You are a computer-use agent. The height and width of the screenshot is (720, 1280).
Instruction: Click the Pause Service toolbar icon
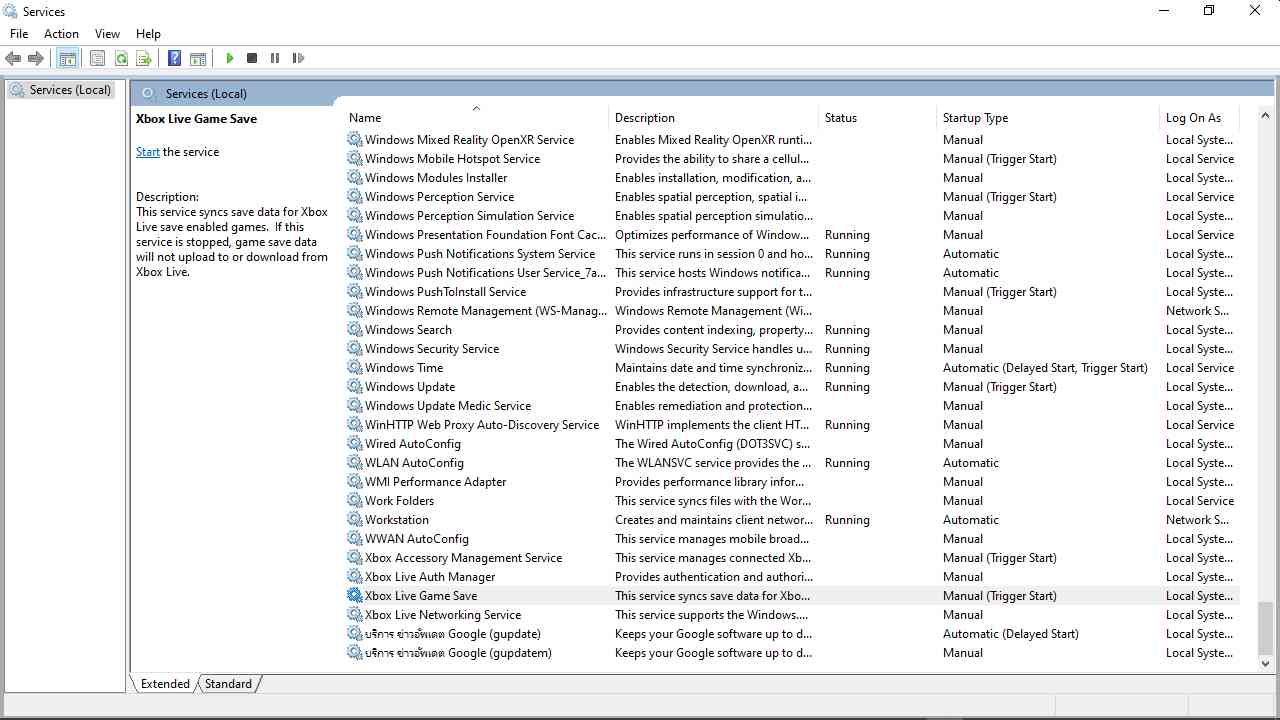(x=275, y=58)
